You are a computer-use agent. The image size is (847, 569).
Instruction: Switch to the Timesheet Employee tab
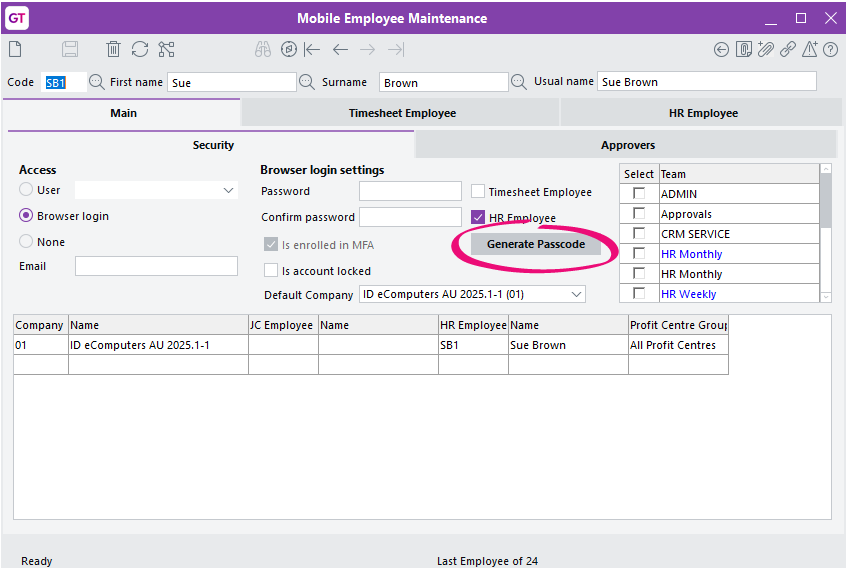pos(402,113)
